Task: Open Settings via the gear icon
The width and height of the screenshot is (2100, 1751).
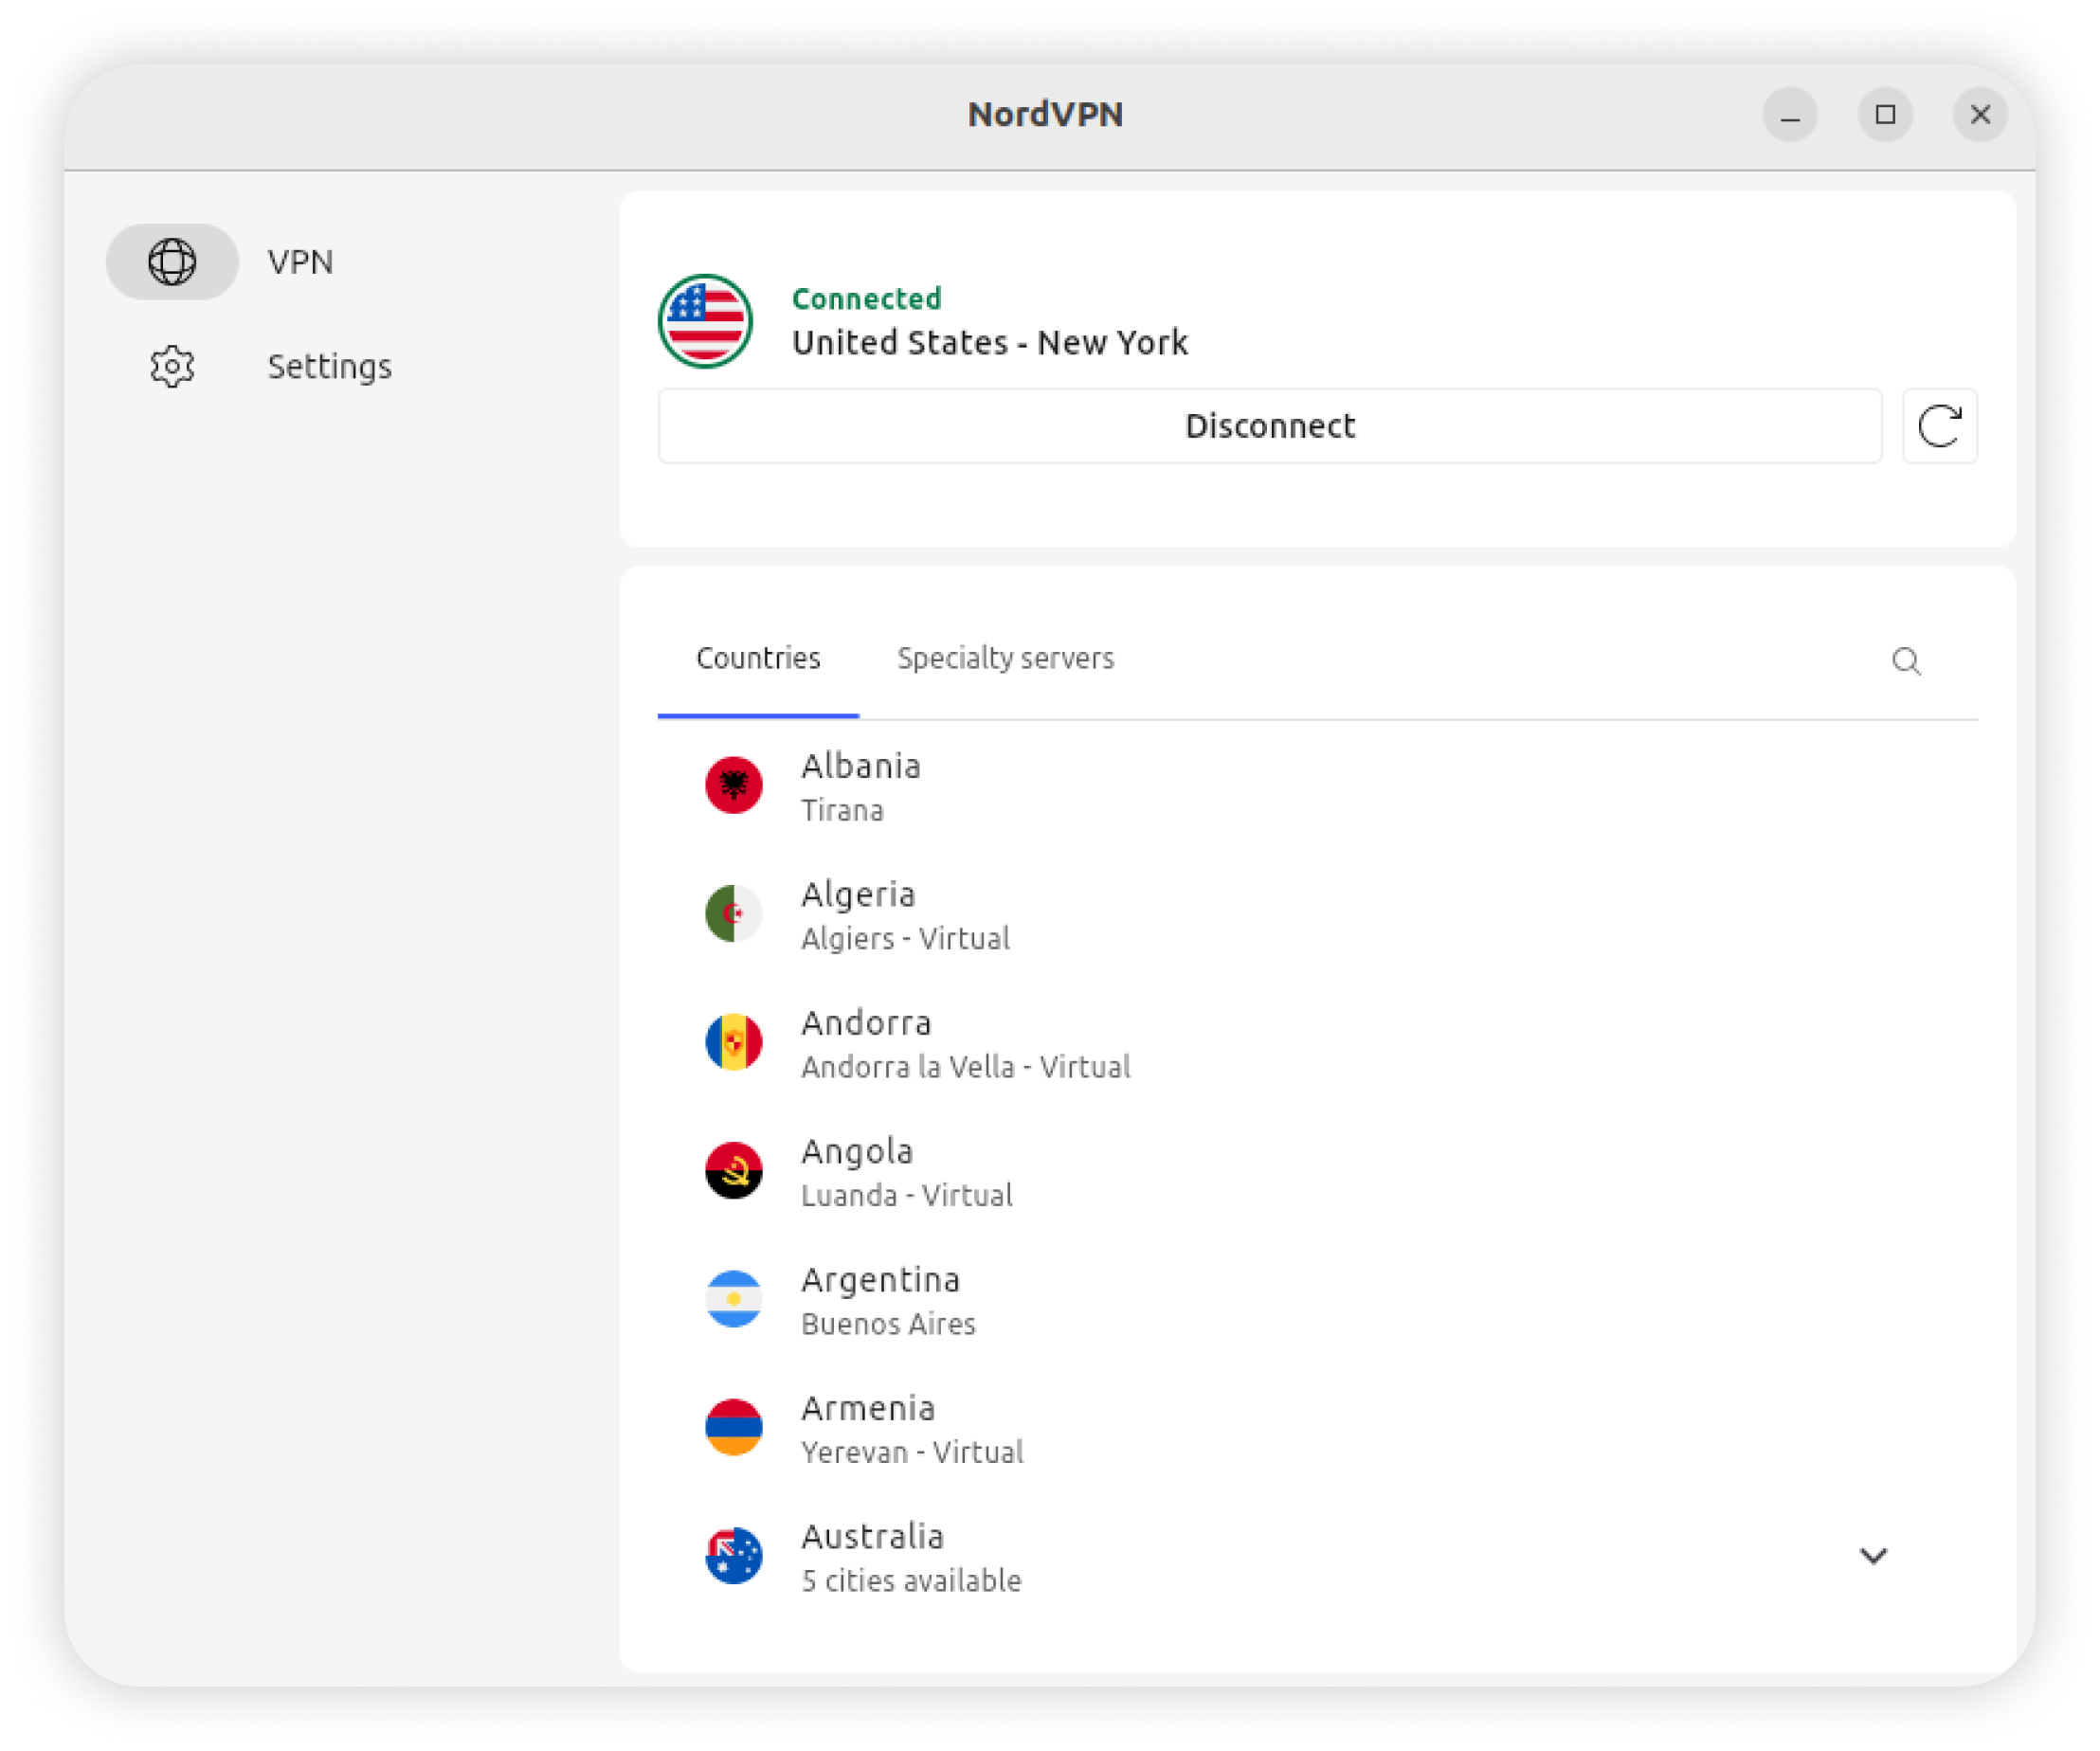Action: pyautogui.click(x=172, y=367)
